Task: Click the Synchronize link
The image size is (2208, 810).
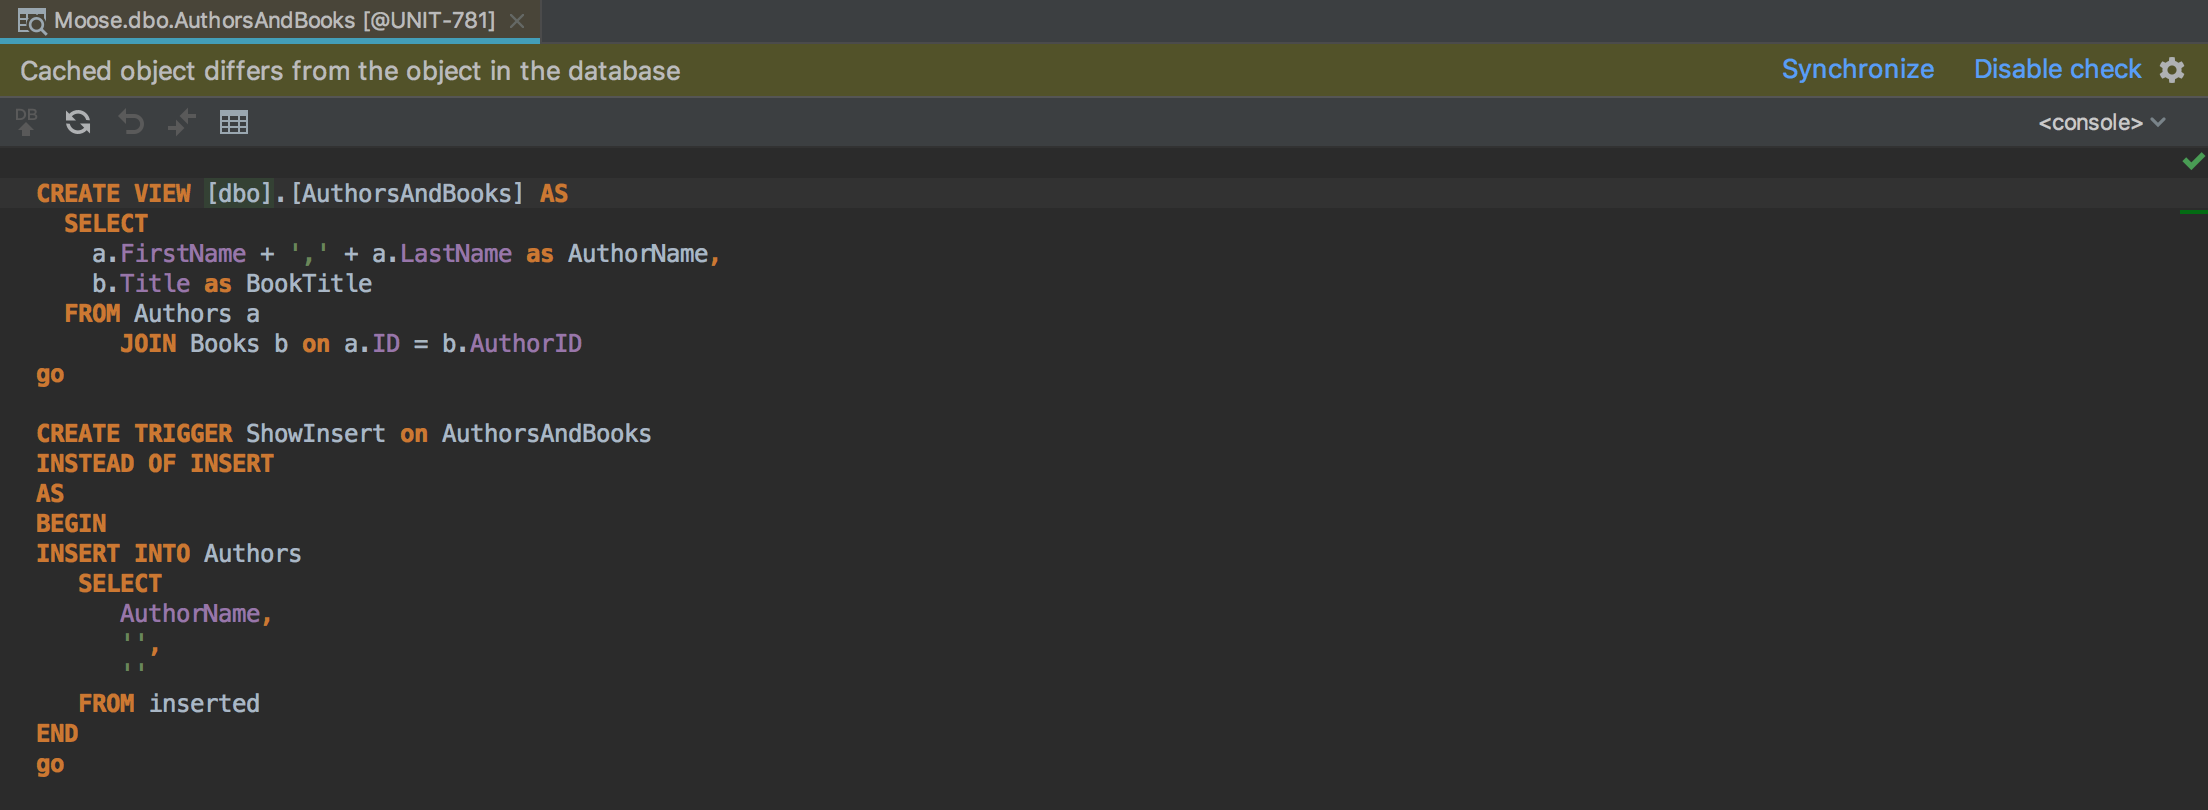Action: click(1857, 69)
